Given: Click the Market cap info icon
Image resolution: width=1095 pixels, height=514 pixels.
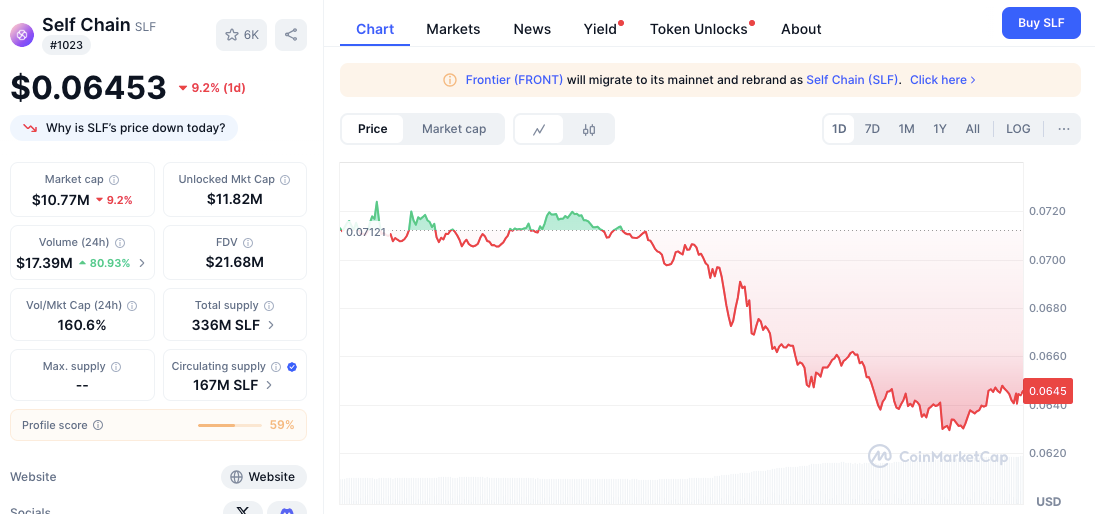Looking at the screenshot, I should pyautogui.click(x=114, y=179).
